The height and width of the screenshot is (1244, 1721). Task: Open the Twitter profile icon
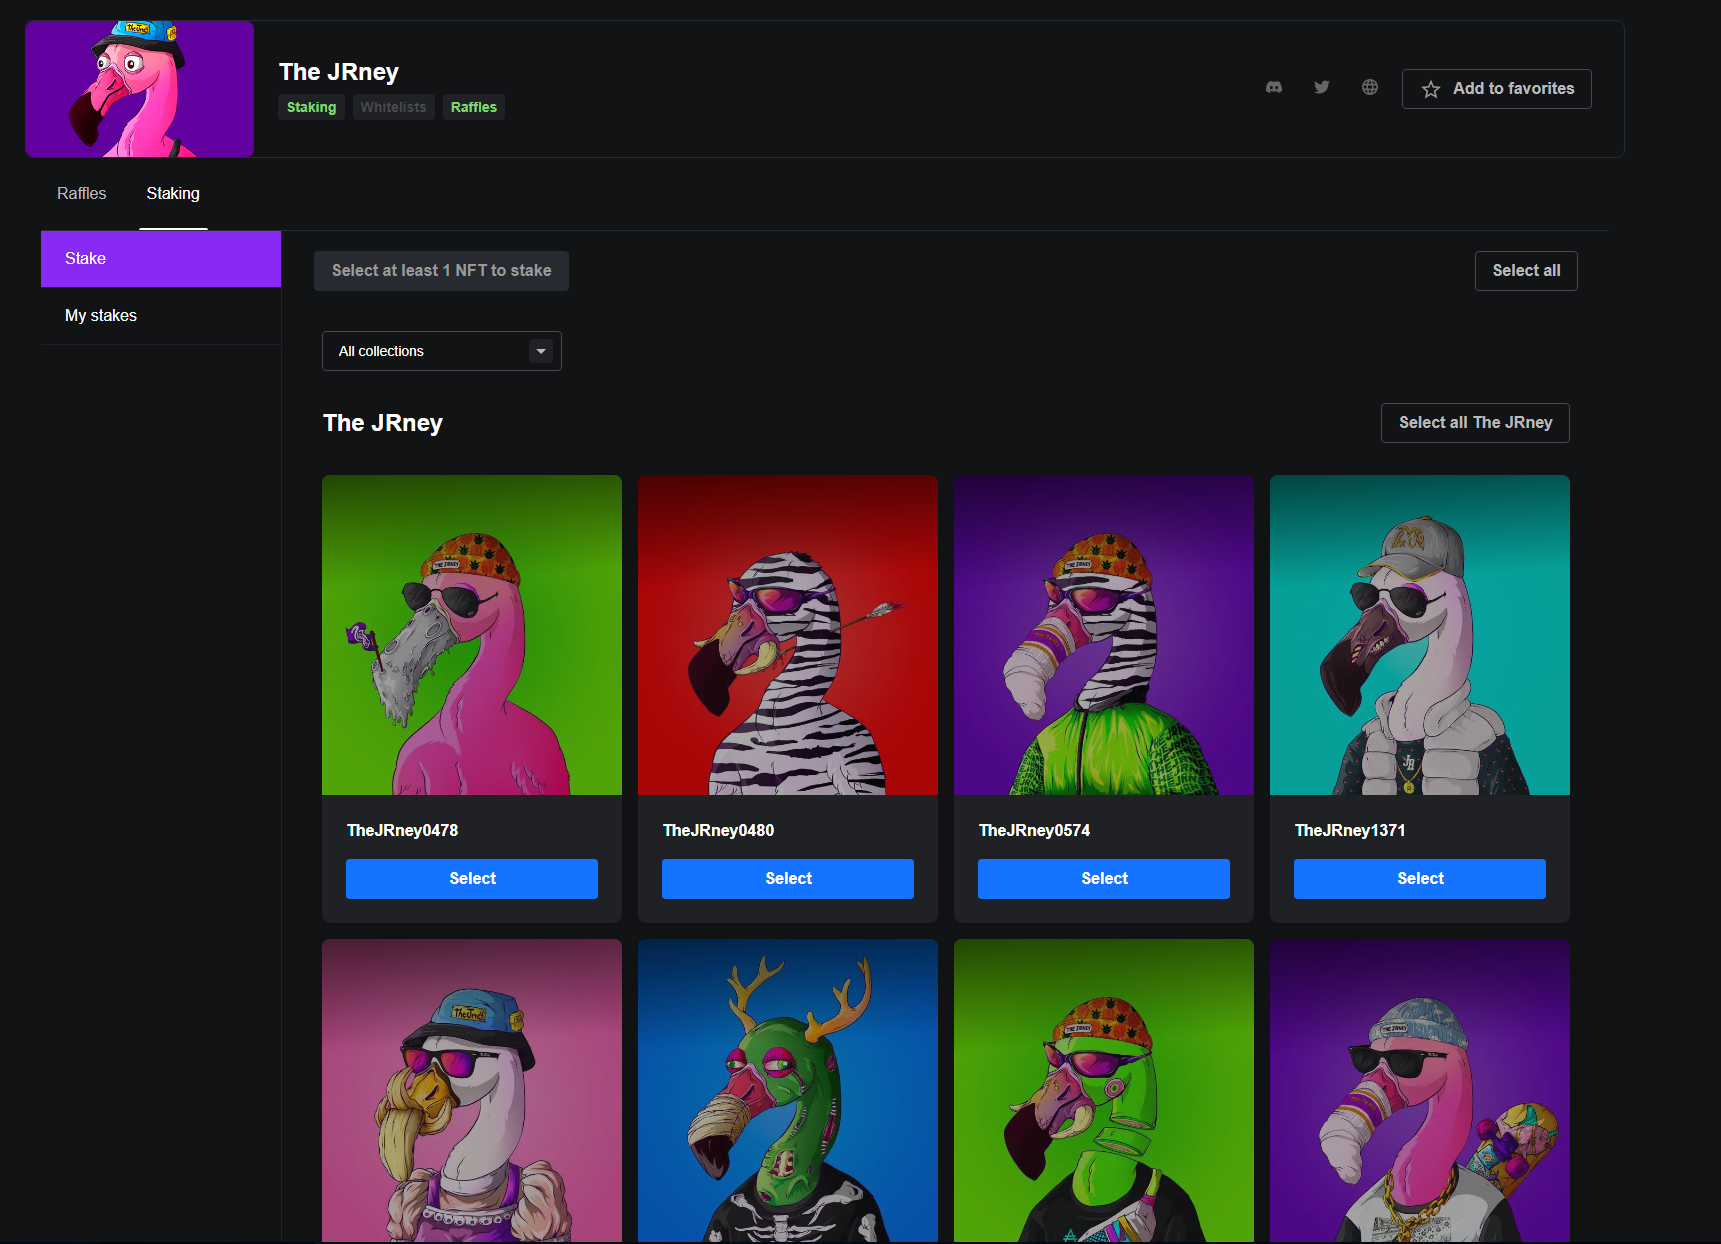pyautogui.click(x=1321, y=88)
